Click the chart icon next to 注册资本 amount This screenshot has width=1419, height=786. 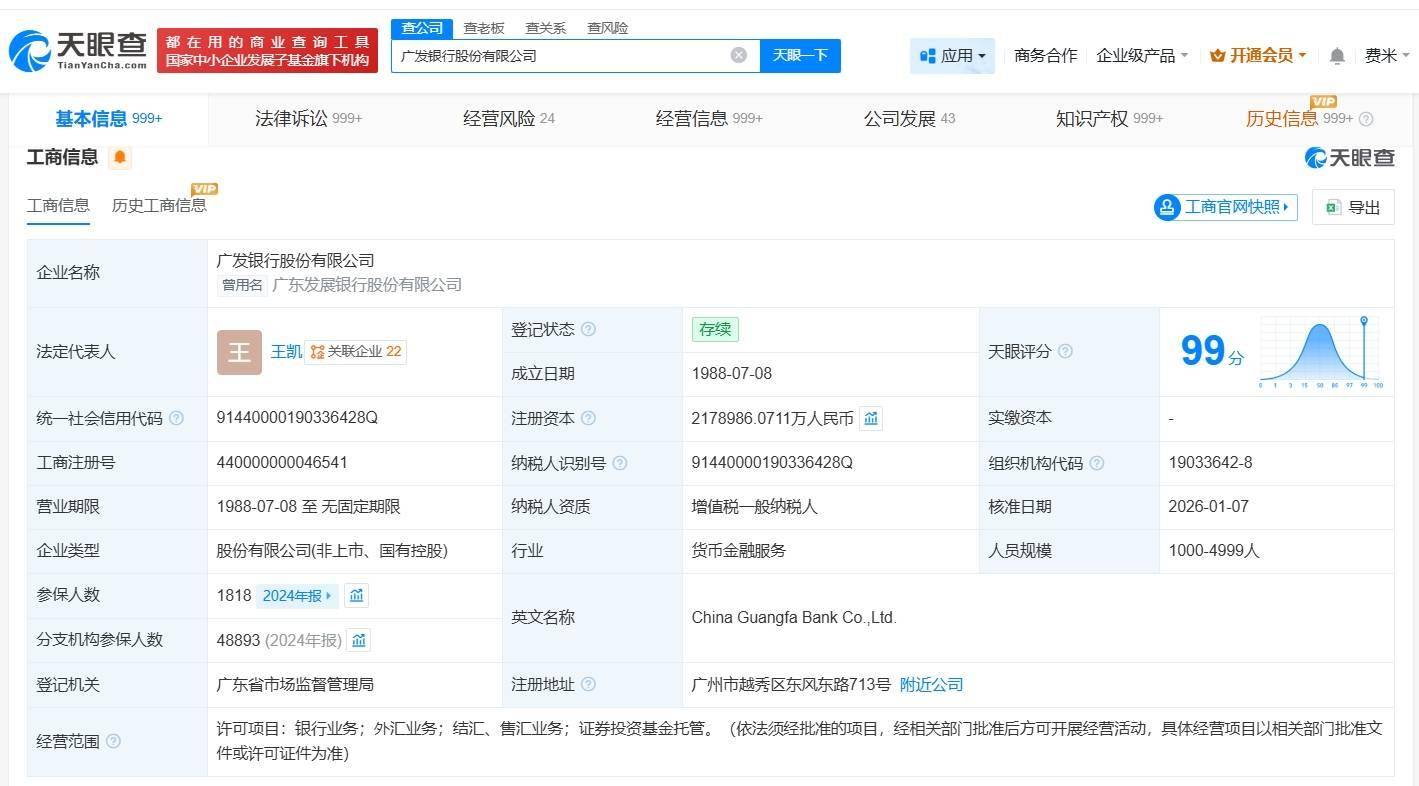coord(870,418)
